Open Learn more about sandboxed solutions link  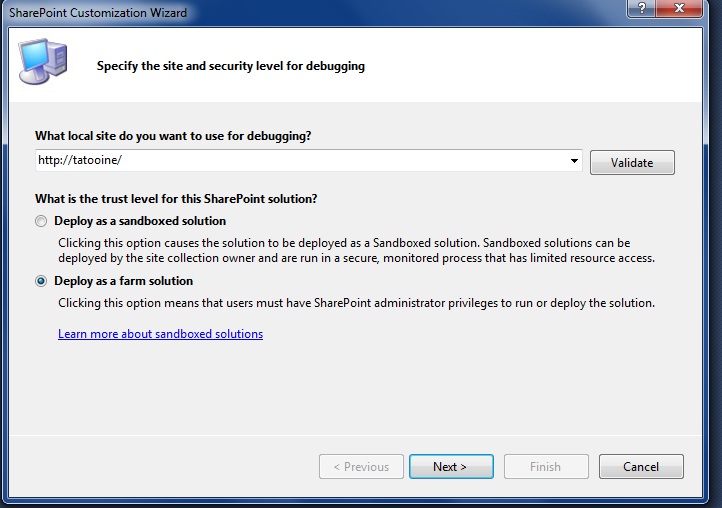tap(160, 334)
